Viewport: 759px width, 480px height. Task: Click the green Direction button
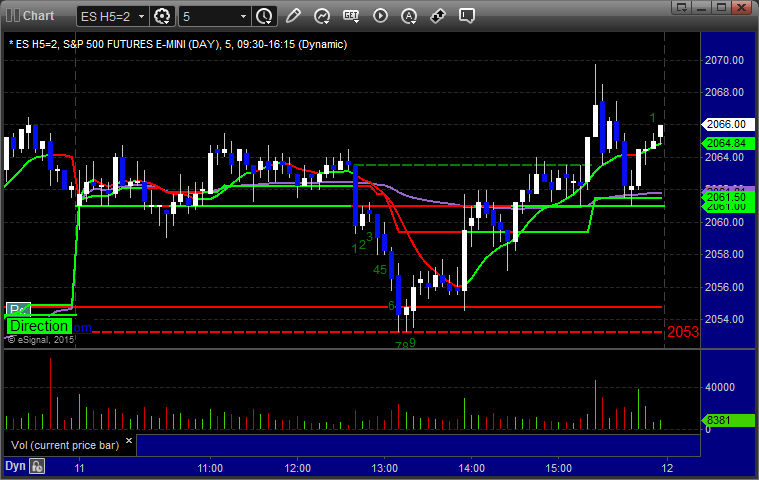(39, 326)
